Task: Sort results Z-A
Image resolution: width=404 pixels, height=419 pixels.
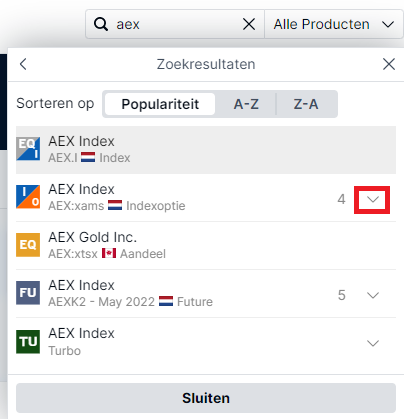Action: (306, 104)
